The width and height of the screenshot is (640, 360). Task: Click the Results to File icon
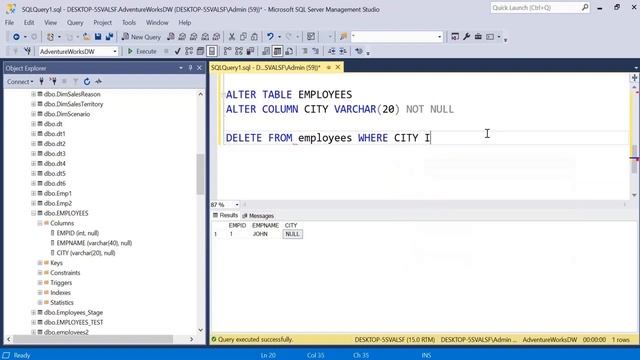coord(289,51)
